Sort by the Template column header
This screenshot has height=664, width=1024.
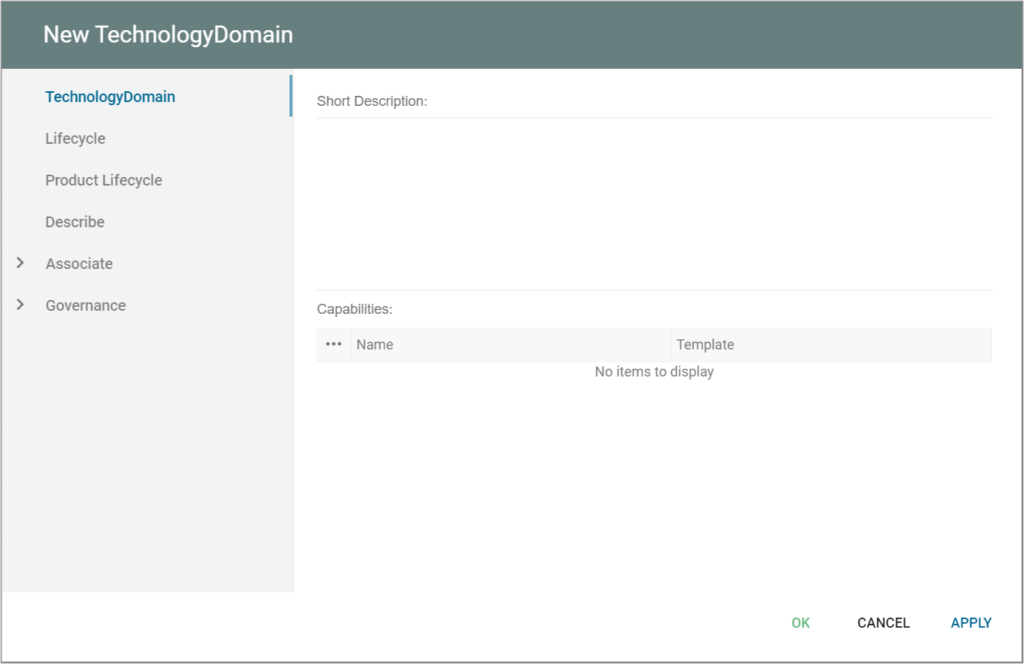pos(705,345)
